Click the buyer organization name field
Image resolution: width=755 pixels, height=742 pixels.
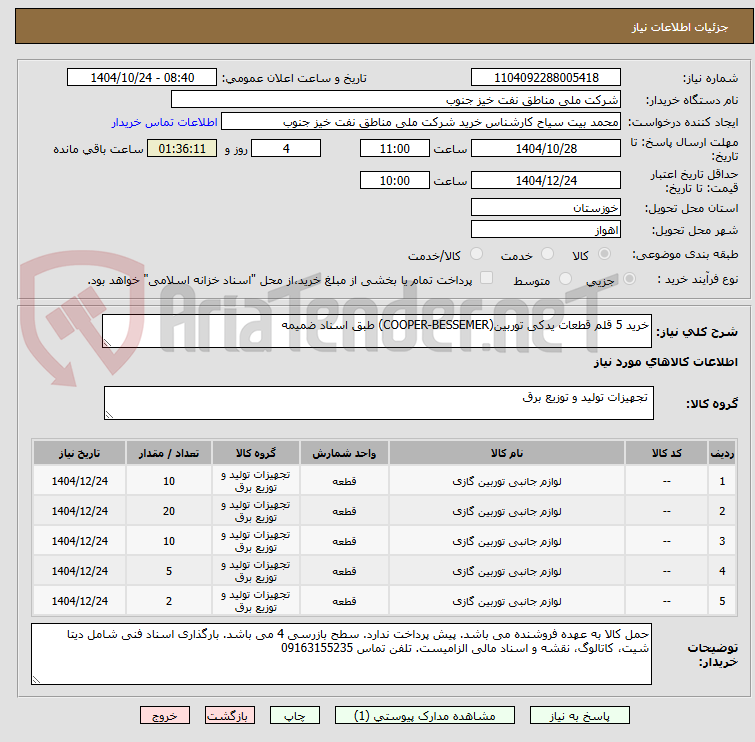click(396, 100)
